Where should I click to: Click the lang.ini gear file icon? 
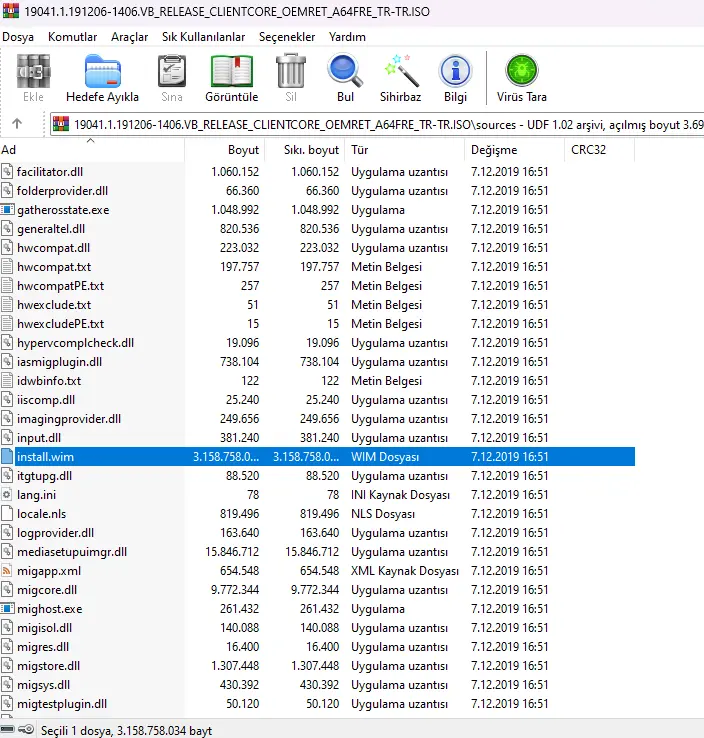click(x=7, y=495)
